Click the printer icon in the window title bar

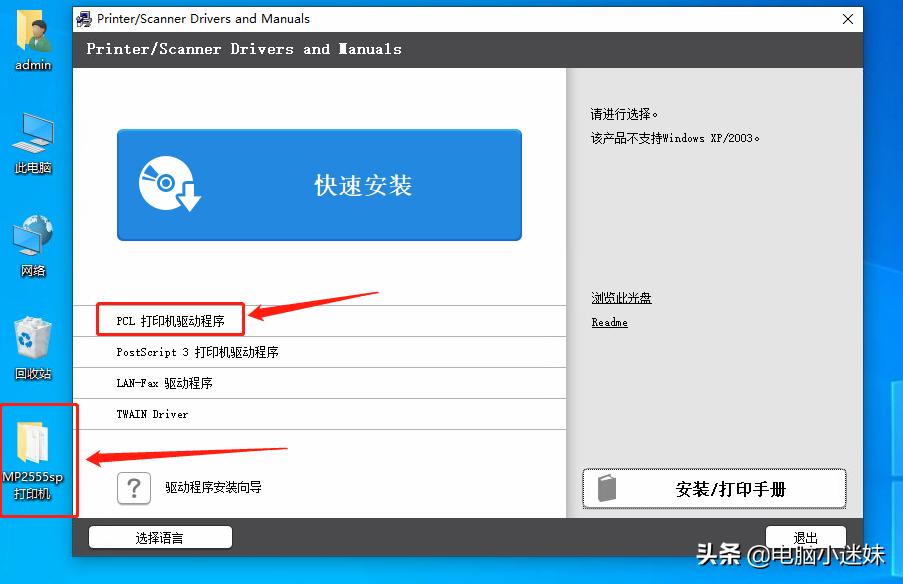coord(85,18)
